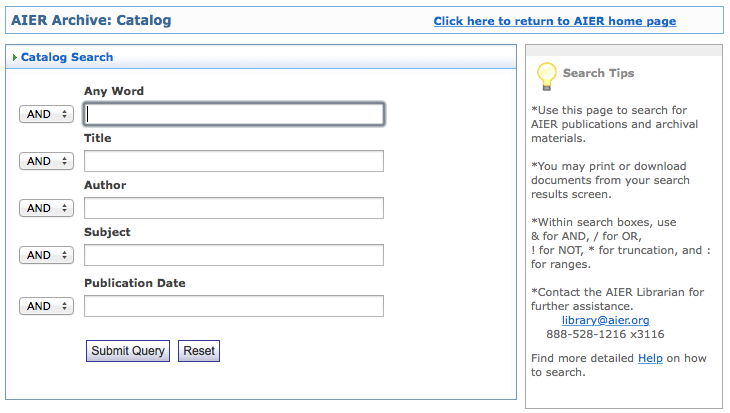Open the AND dropdown beside Publication Date

tap(46, 306)
